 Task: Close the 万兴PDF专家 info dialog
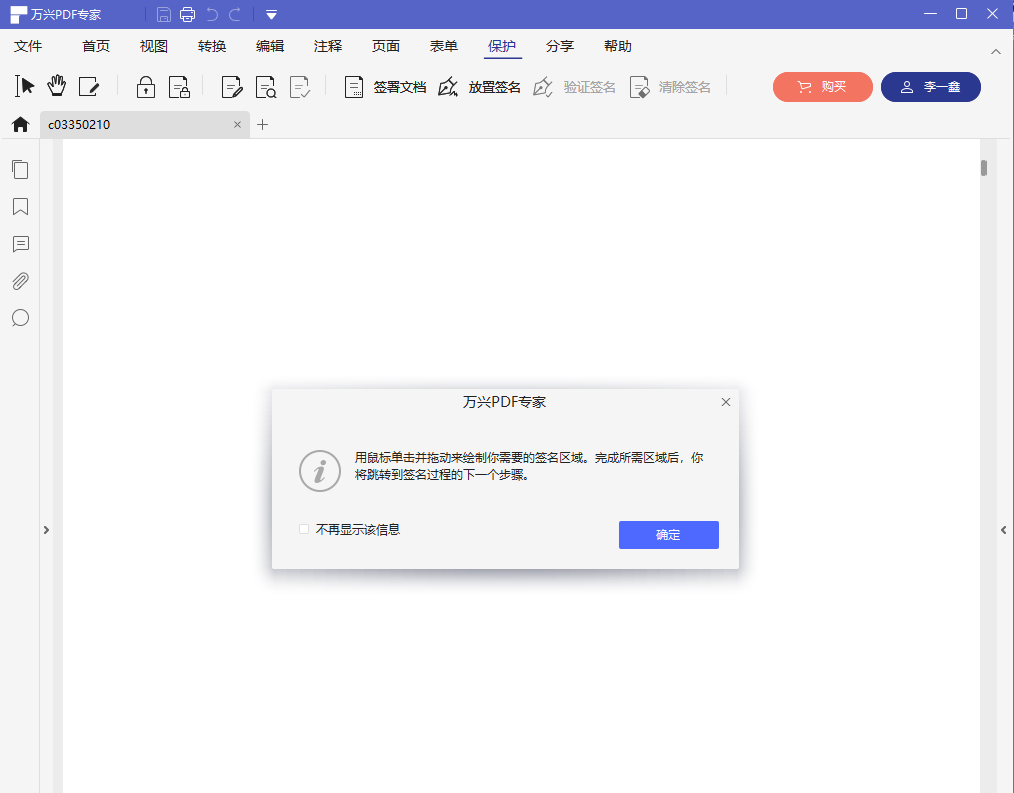(726, 402)
